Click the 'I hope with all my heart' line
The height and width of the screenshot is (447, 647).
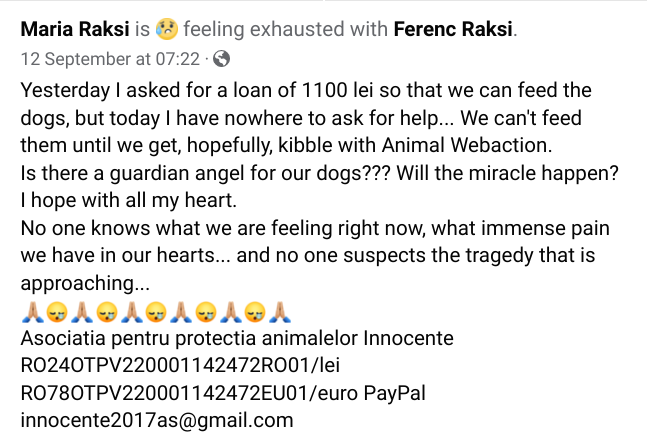pos(129,201)
